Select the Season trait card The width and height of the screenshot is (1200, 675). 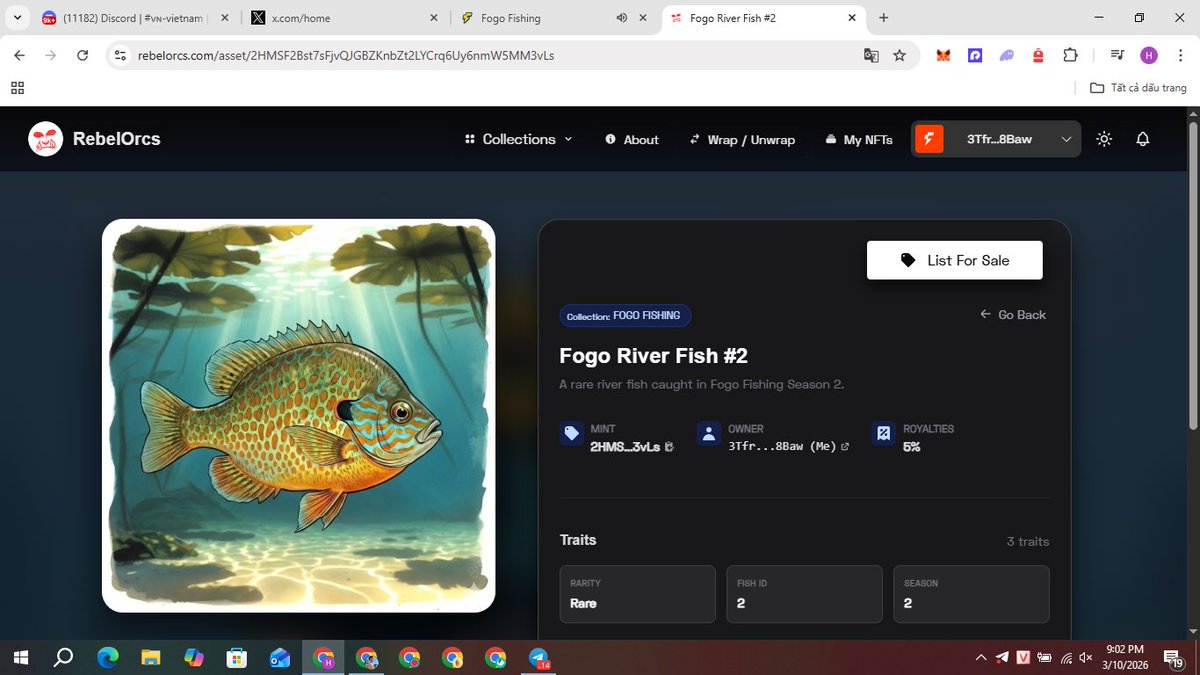971,594
